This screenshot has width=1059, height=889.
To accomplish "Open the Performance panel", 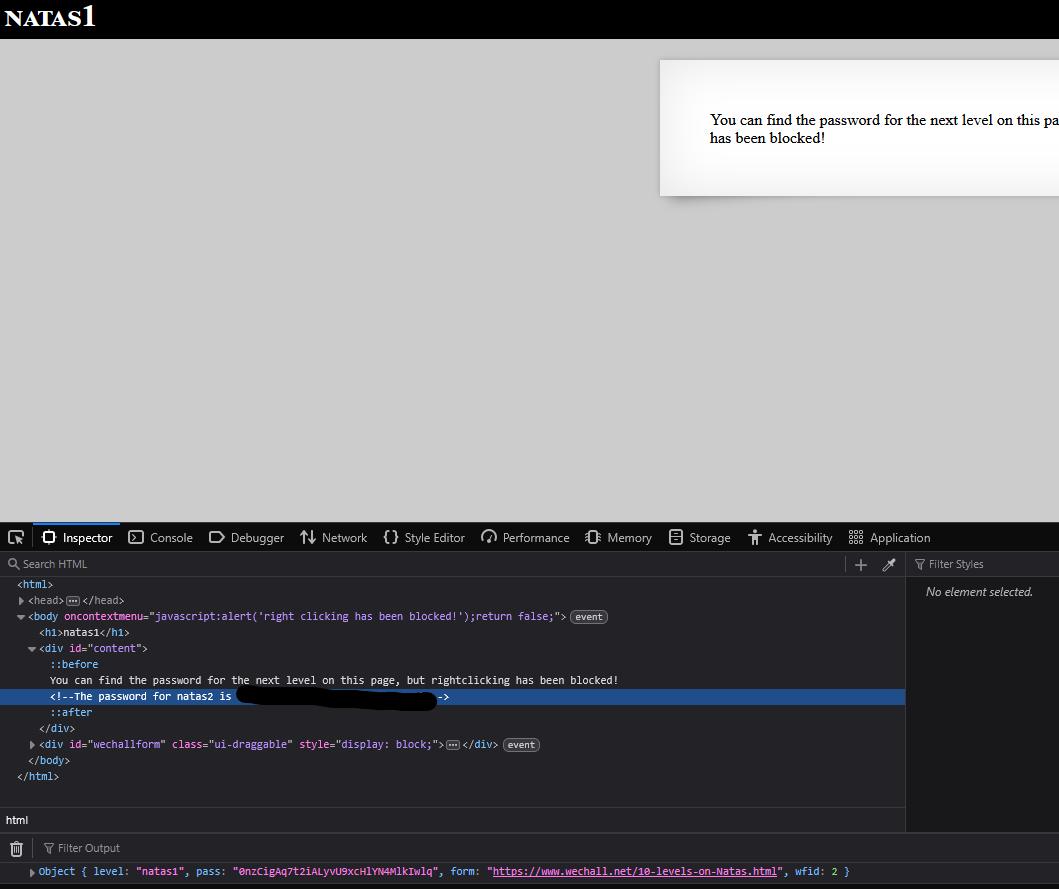I will click(x=525, y=538).
